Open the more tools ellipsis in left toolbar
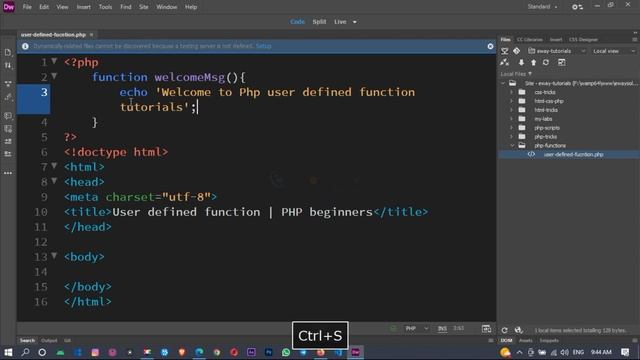 [8, 173]
